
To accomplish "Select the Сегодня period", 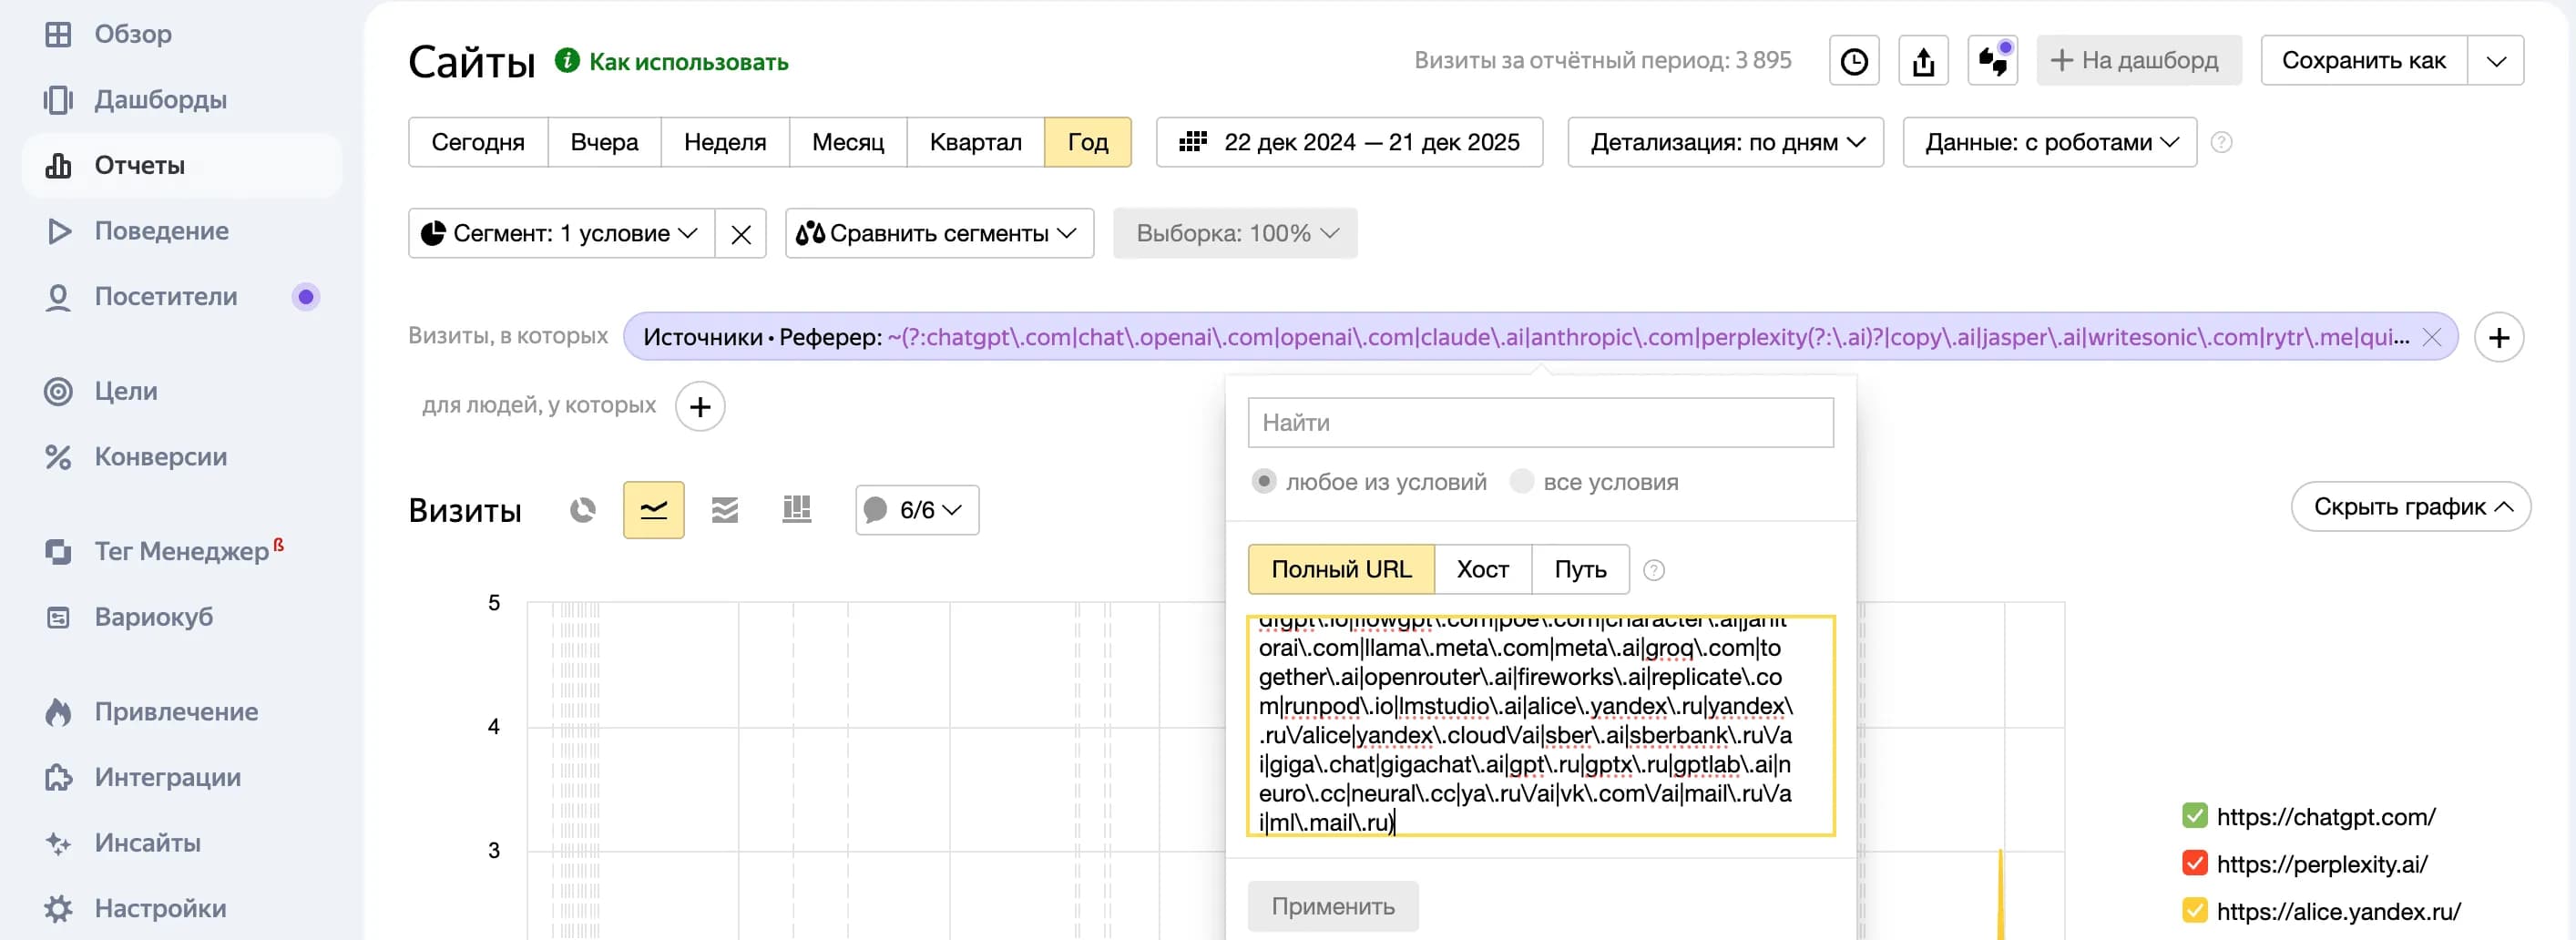I will pyautogui.click(x=478, y=143).
